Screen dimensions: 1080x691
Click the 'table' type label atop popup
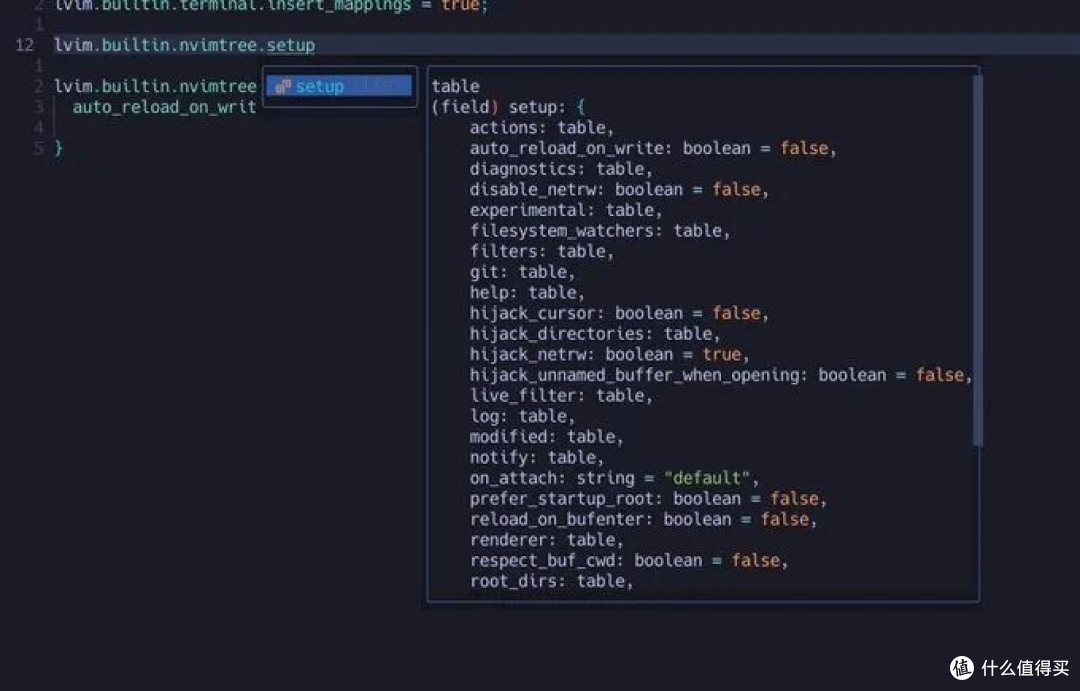[455, 86]
